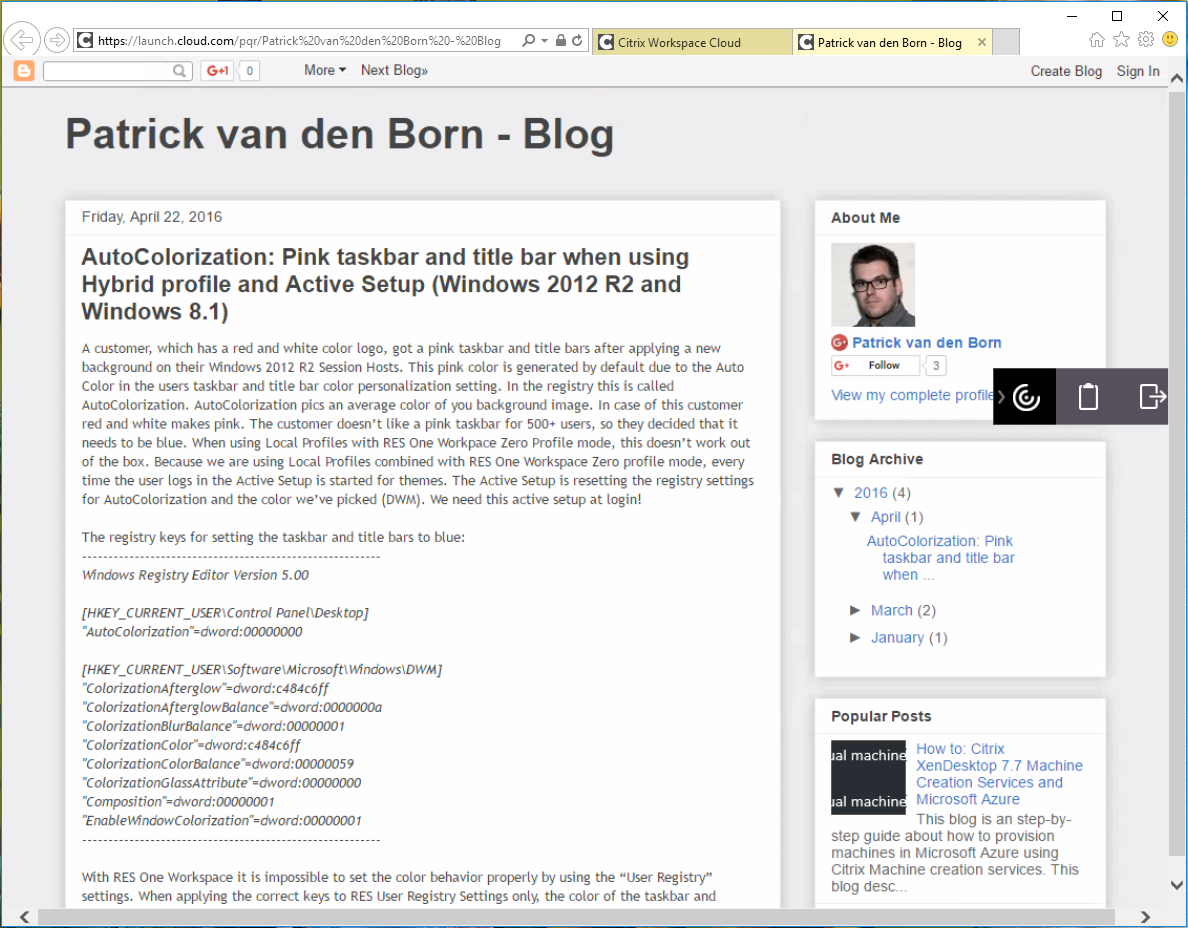Run search with the Blogger magnifier icon
Image resolution: width=1188 pixels, height=928 pixels.
point(180,70)
